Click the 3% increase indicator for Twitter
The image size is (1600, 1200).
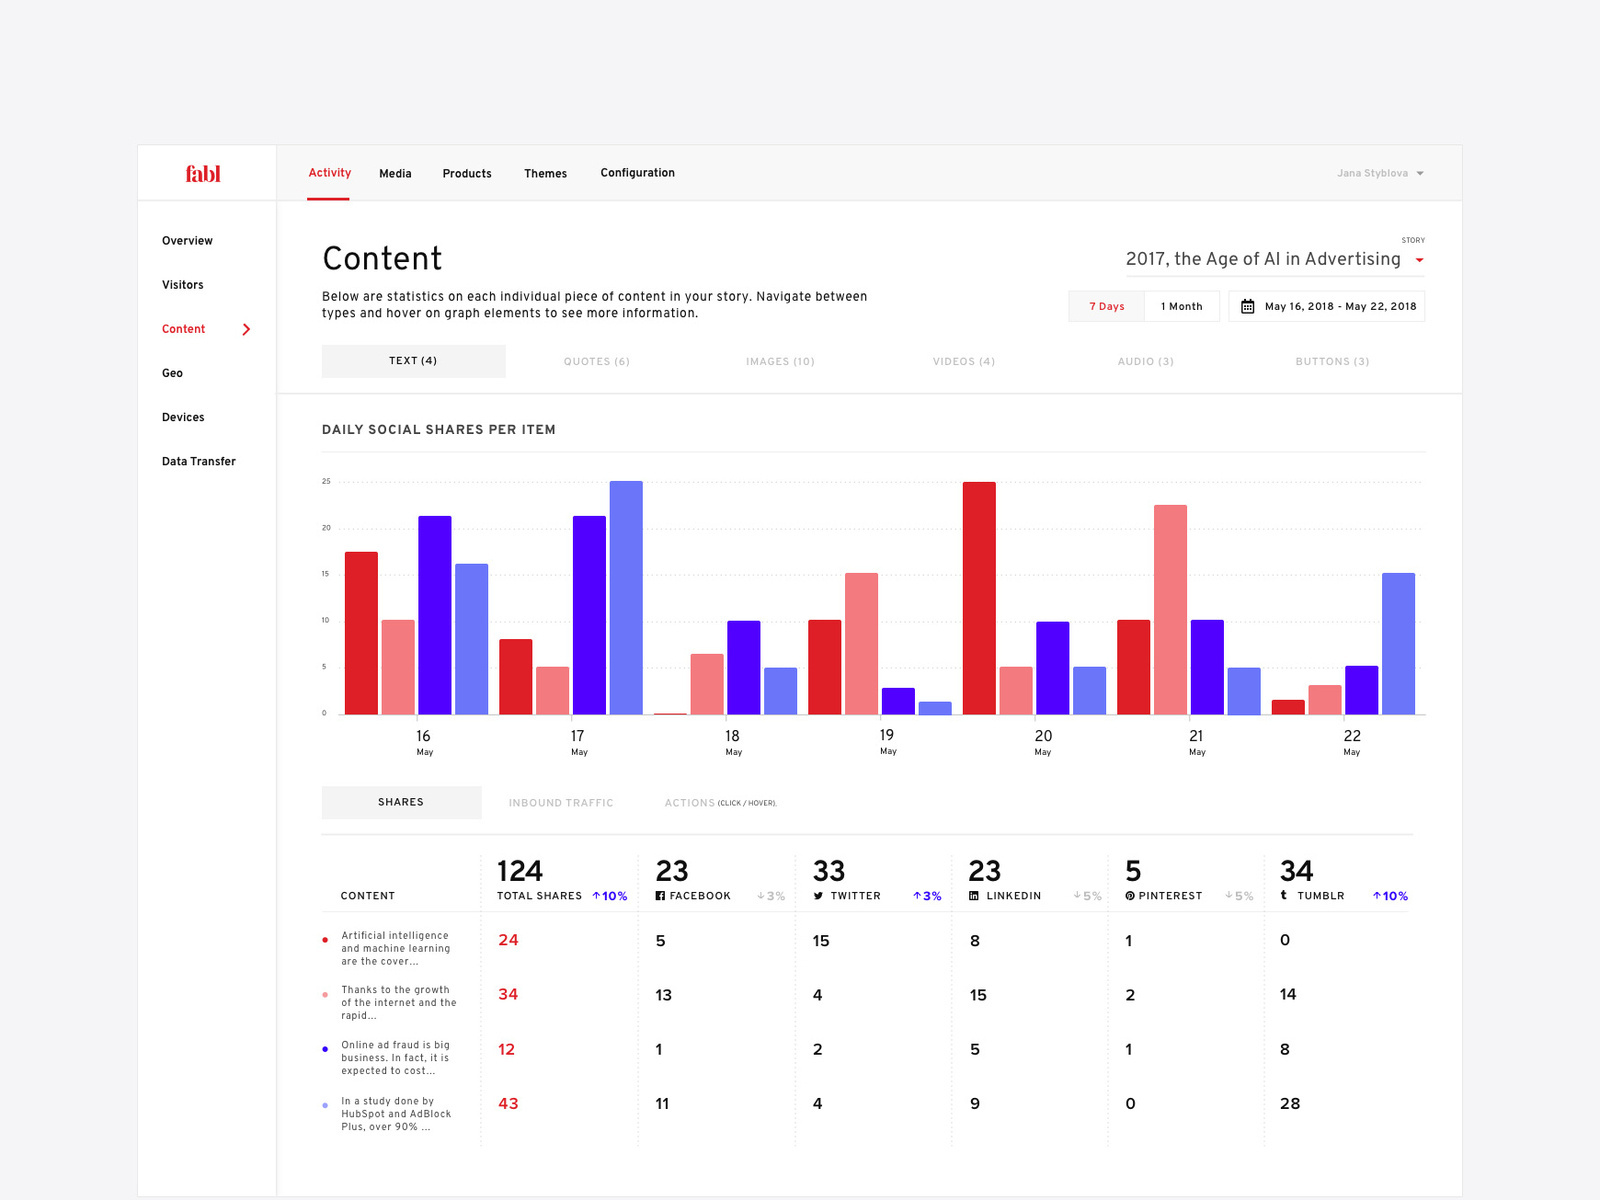click(x=927, y=896)
